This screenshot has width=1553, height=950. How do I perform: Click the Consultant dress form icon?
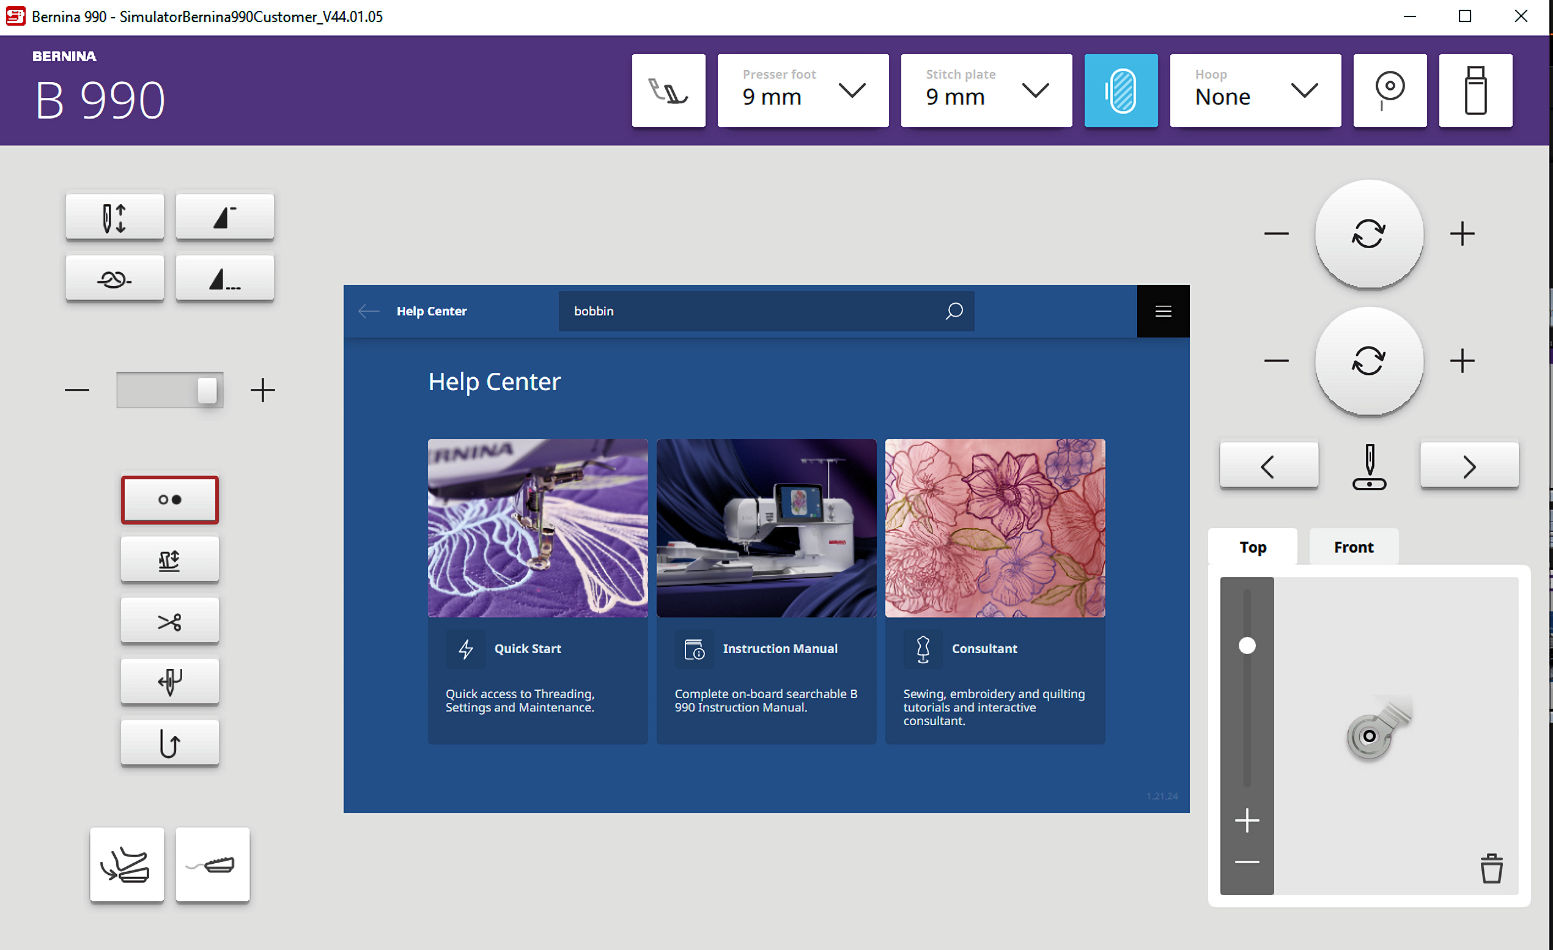click(x=923, y=649)
